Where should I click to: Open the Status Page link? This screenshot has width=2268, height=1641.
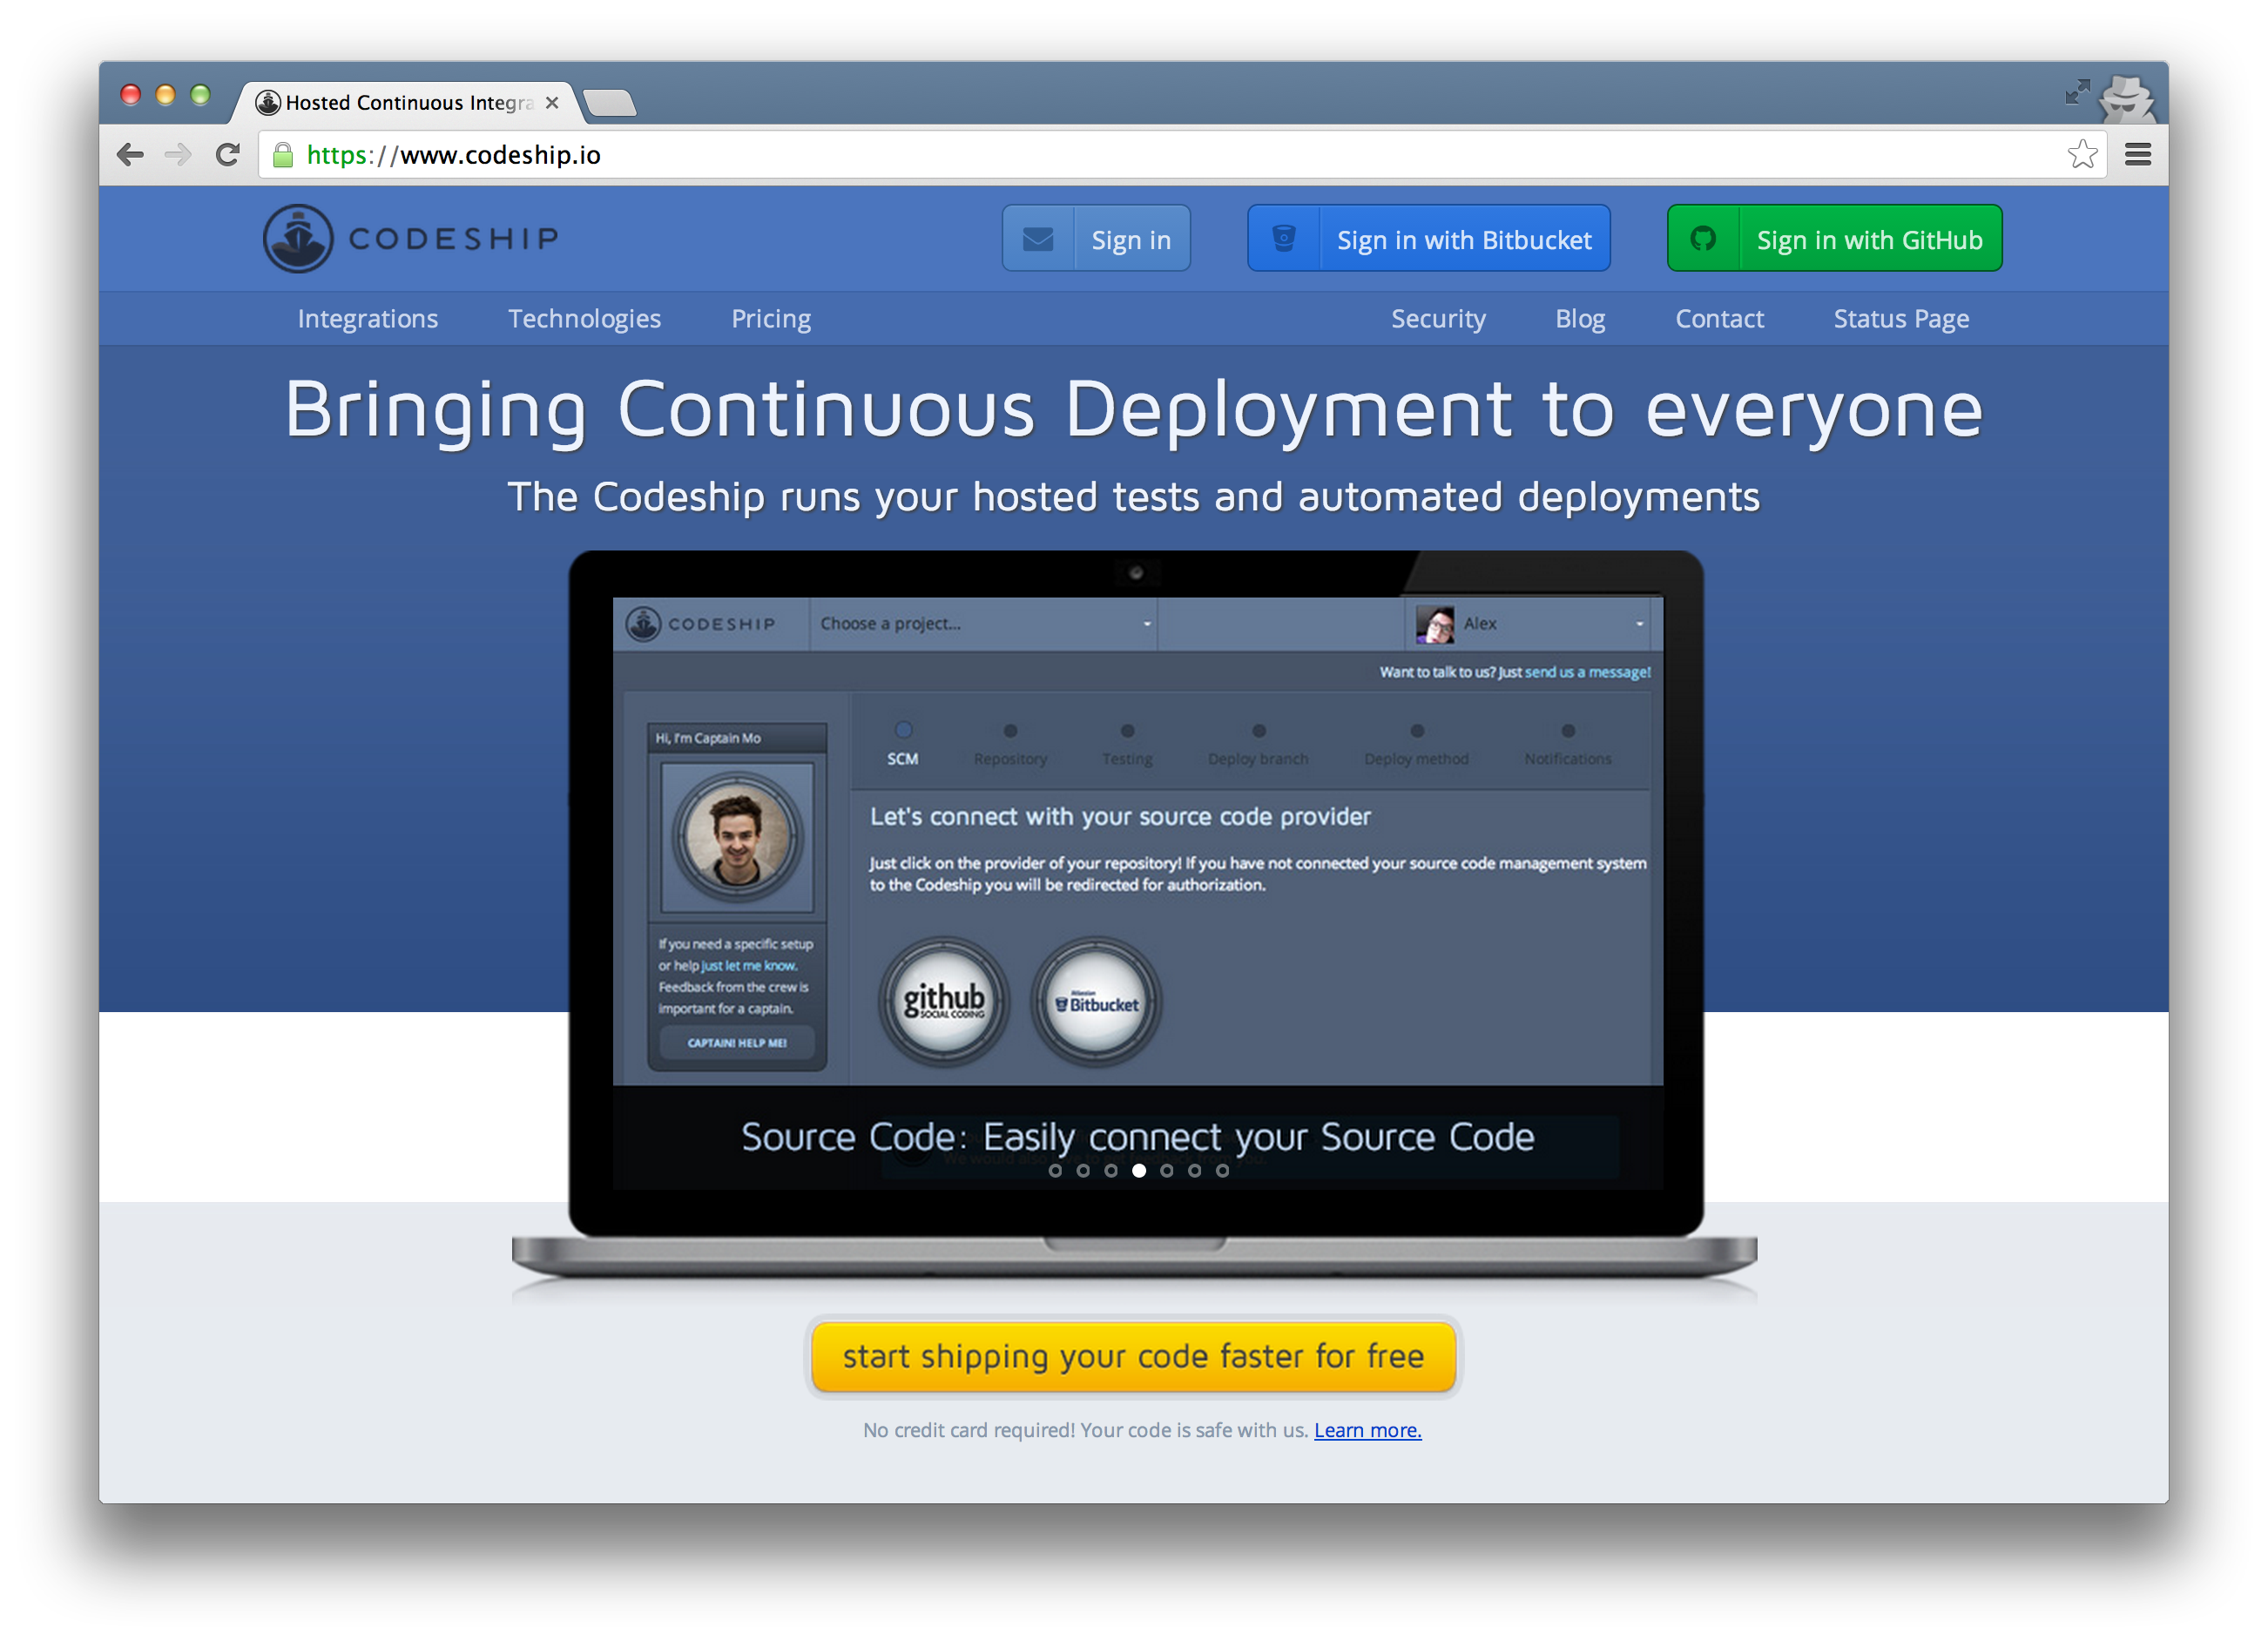[1901, 319]
